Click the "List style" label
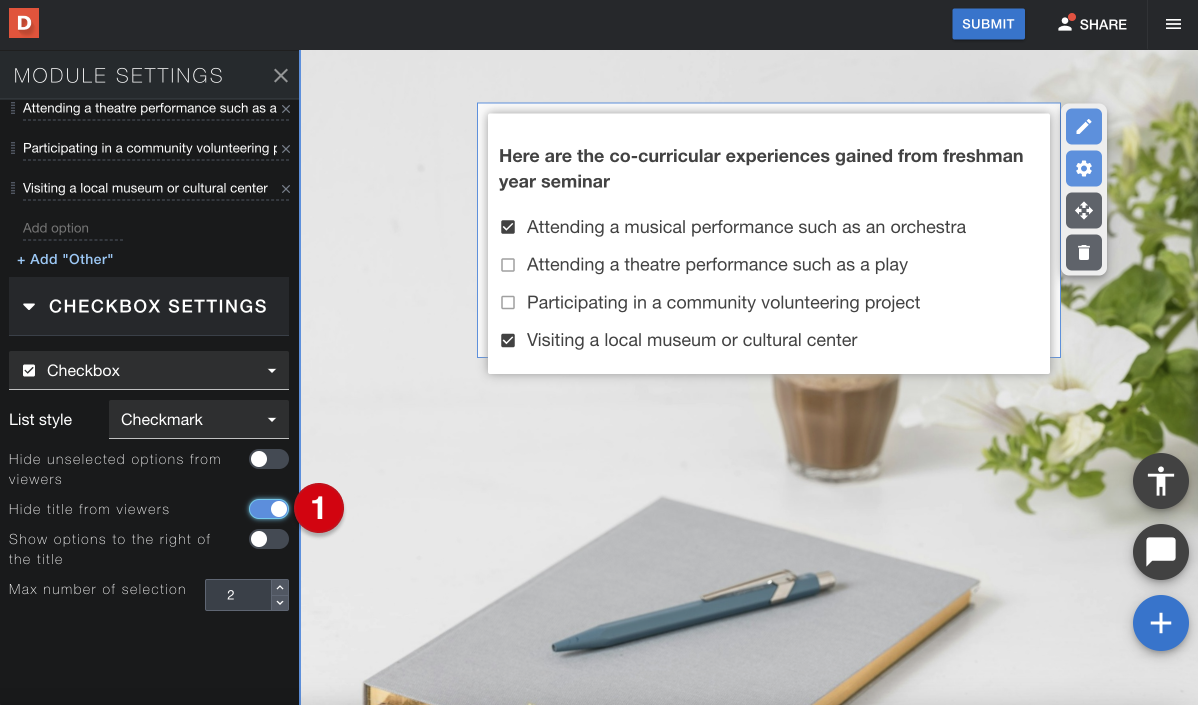The height and width of the screenshot is (705, 1198). (x=40, y=419)
